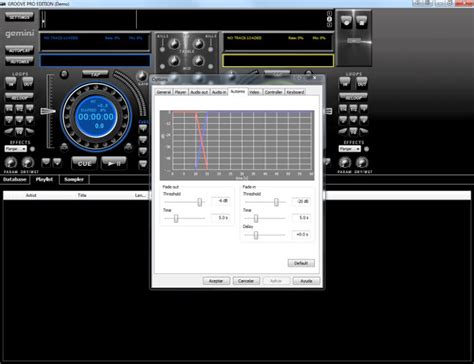Toggle the left deck effect on/off button
Screen dimensions: 474x364
point(32,149)
